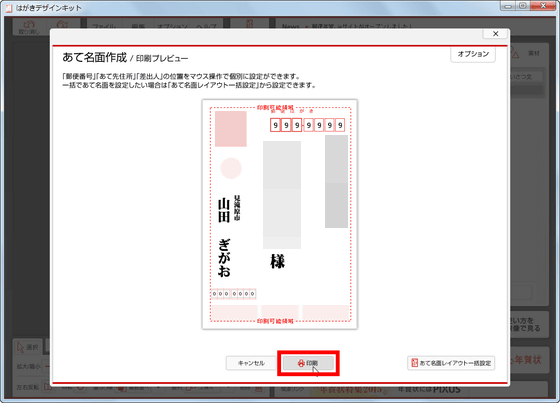Click the 取り消し undo icon in main window
The width and height of the screenshot is (560, 403).
pyautogui.click(x=29, y=27)
